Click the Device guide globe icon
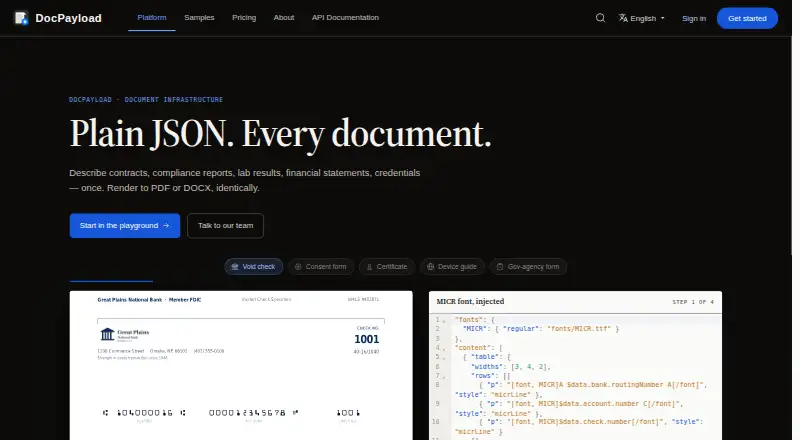This screenshot has width=800, height=440. (431, 266)
